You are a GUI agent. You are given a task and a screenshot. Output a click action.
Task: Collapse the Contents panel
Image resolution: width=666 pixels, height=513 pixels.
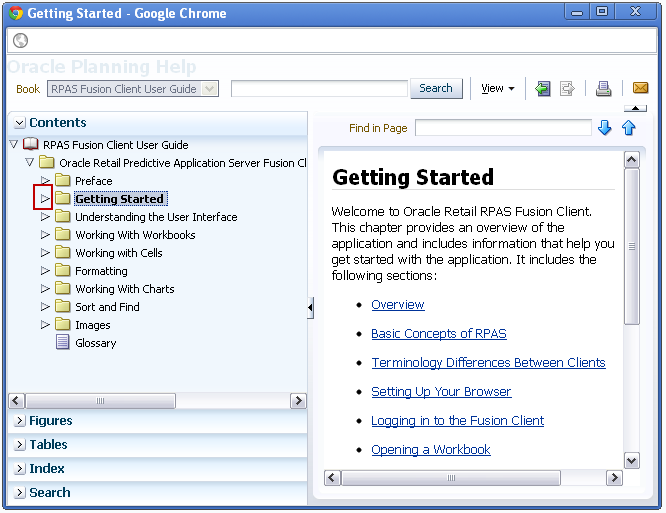tap(19, 123)
